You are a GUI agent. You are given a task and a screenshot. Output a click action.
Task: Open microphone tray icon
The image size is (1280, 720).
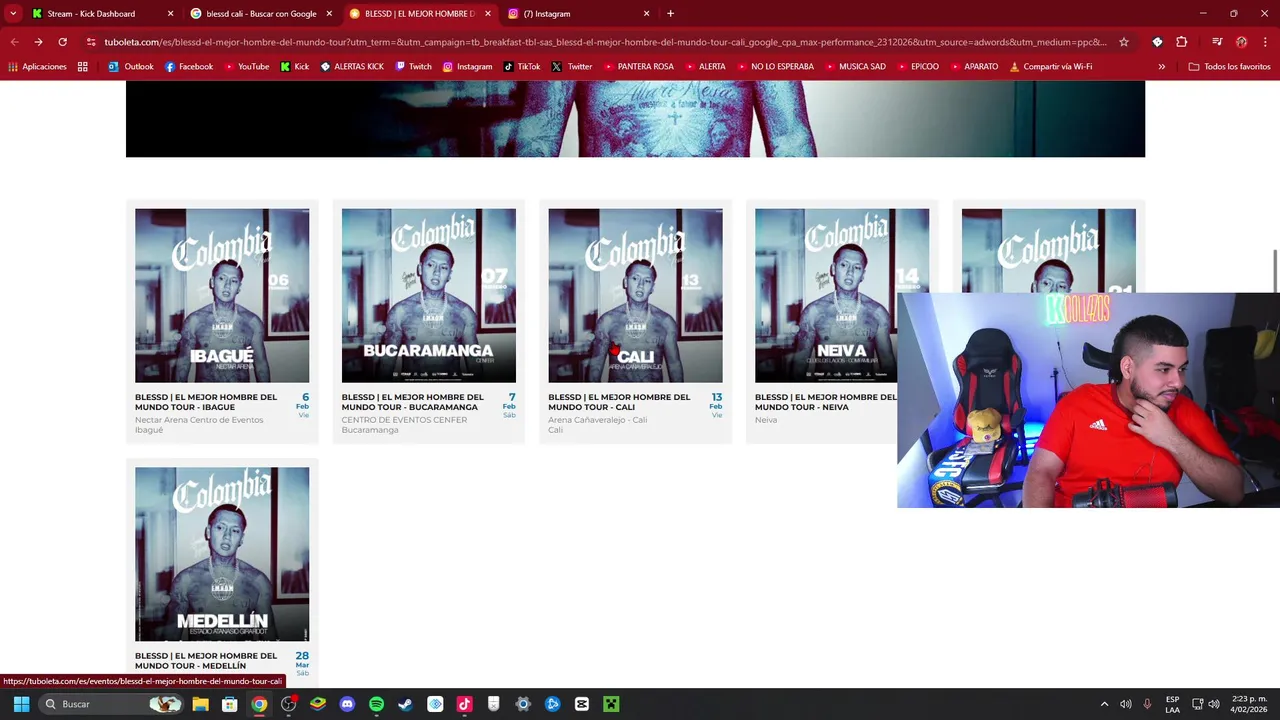(1147, 704)
